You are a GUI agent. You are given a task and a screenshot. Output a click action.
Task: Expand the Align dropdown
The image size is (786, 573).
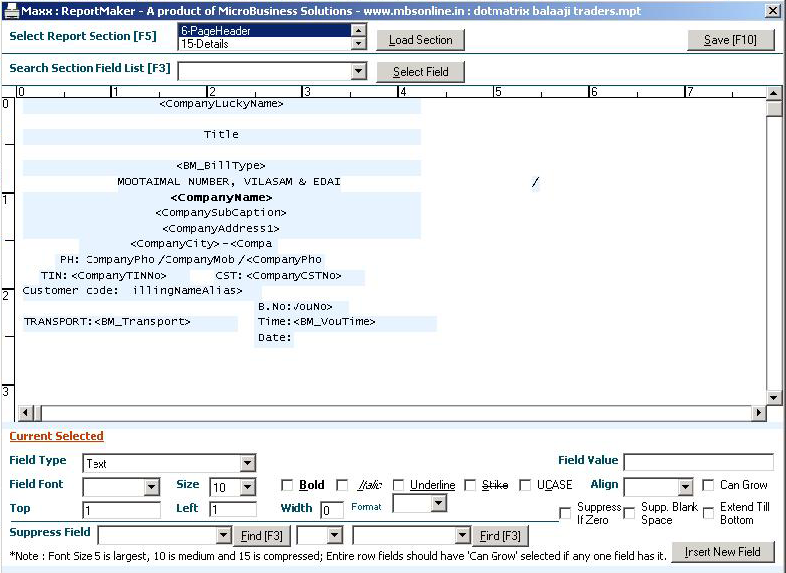coord(685,488)
